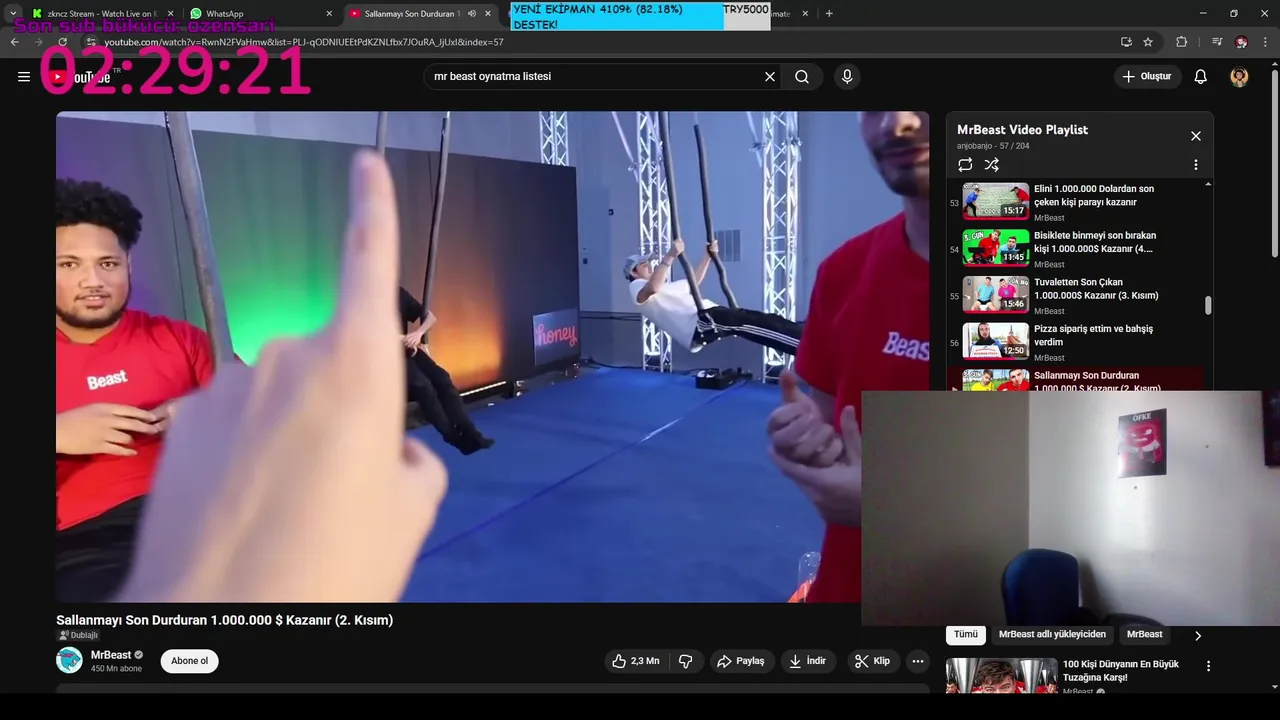Open 'Tuvaletten Son Çıkan' playlist video thumbnail

coord(996,295)
